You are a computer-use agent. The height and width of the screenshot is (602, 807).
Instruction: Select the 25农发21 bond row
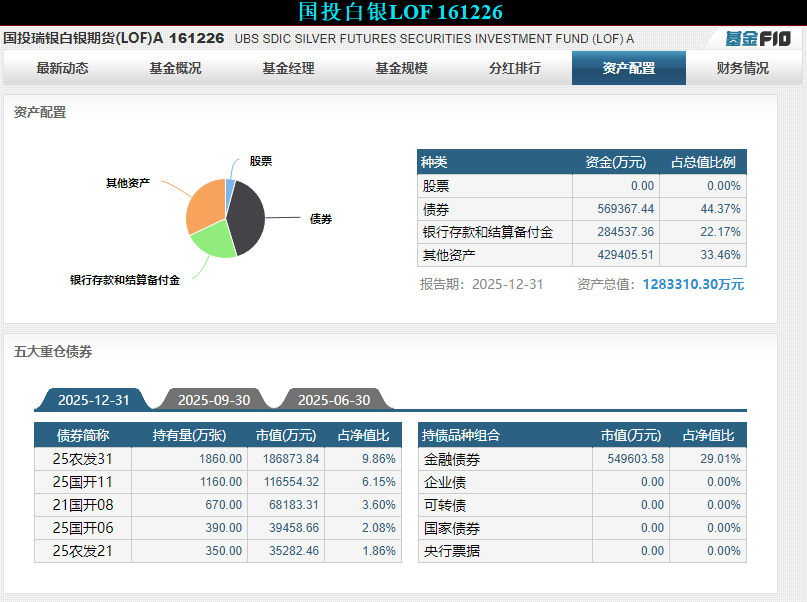(218, 551)
